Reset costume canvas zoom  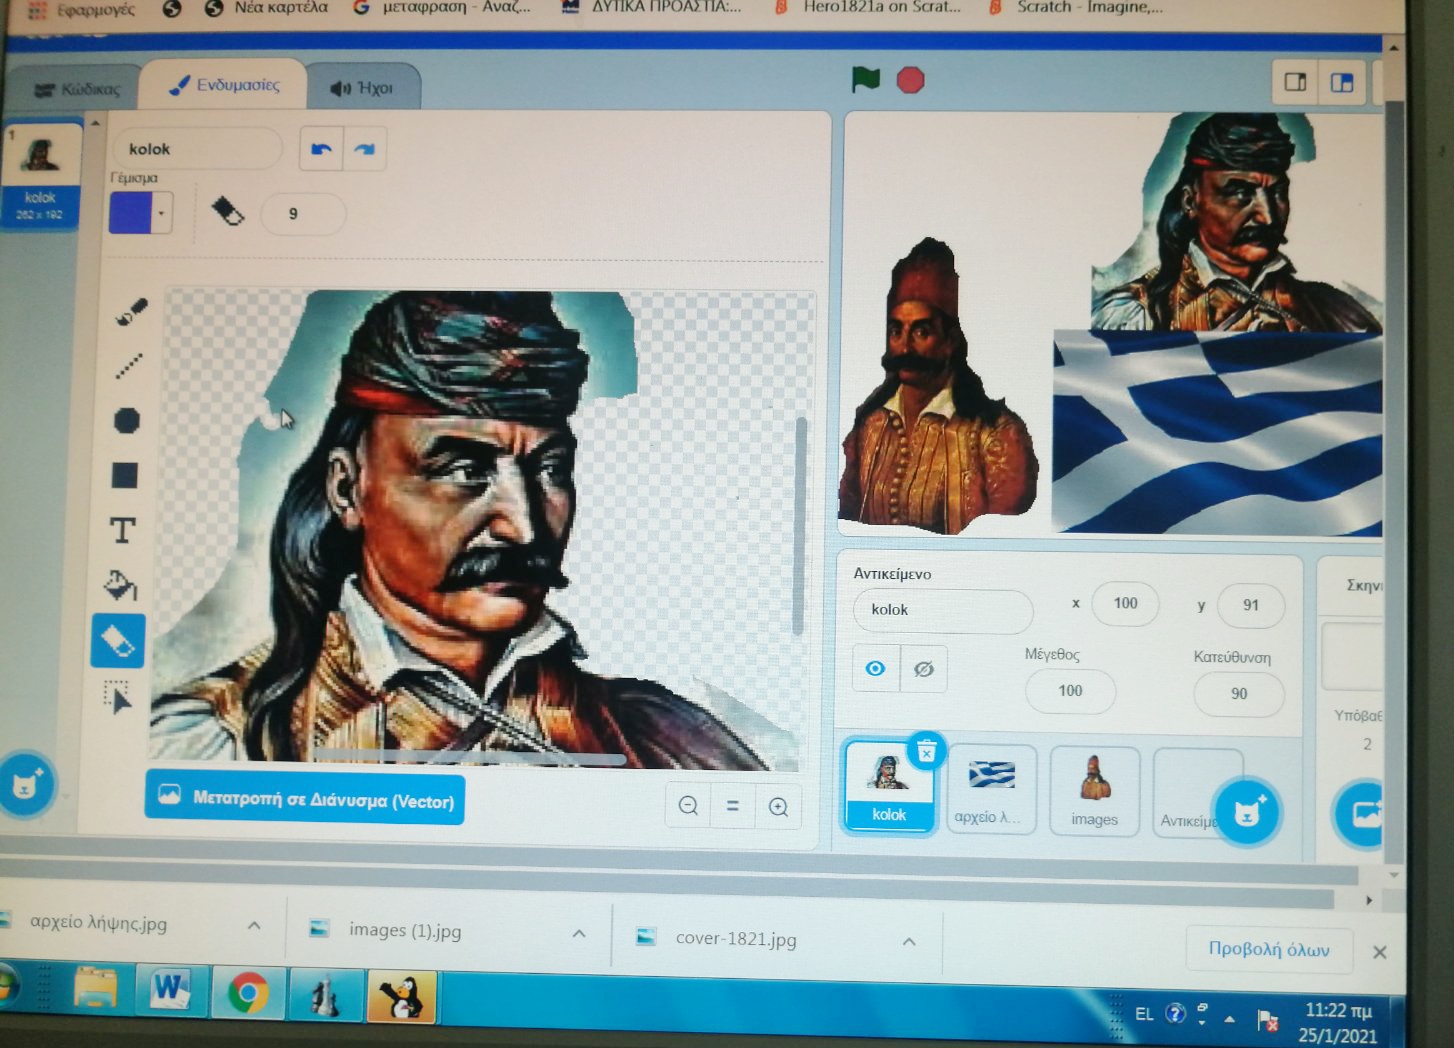(733, 806)
